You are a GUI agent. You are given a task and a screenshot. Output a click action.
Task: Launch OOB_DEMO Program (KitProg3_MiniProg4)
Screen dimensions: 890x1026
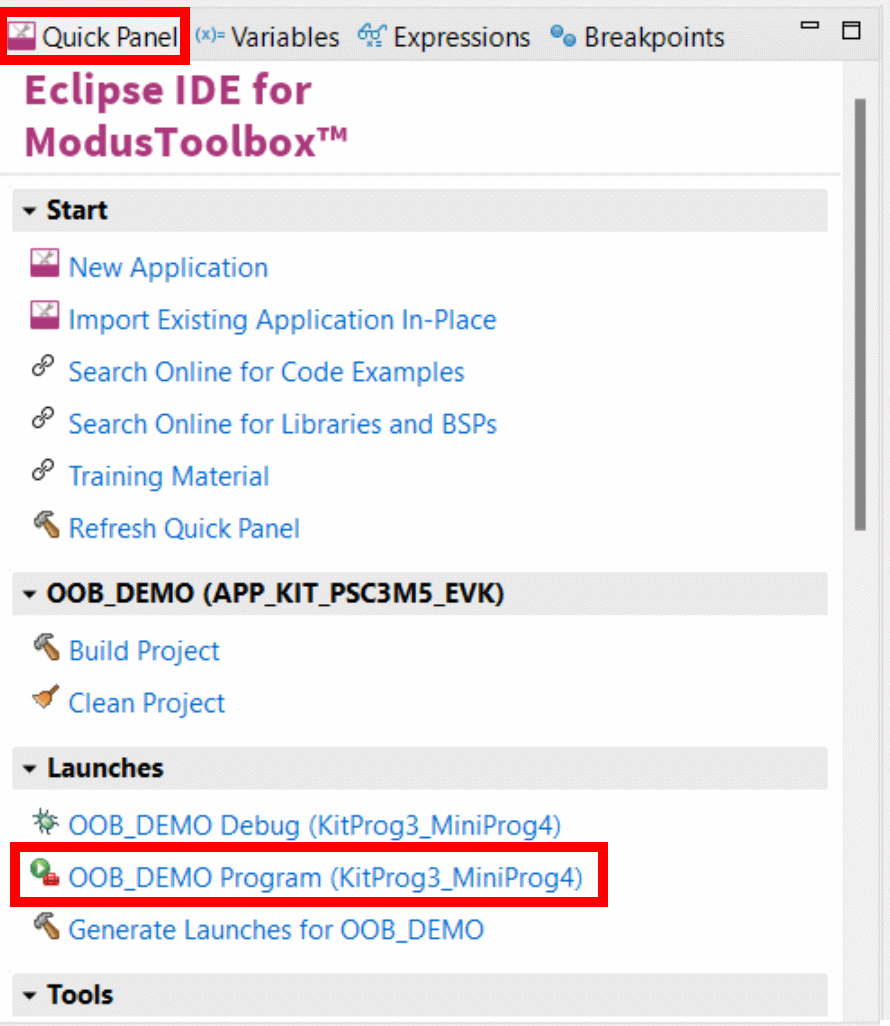click(325, 877)
